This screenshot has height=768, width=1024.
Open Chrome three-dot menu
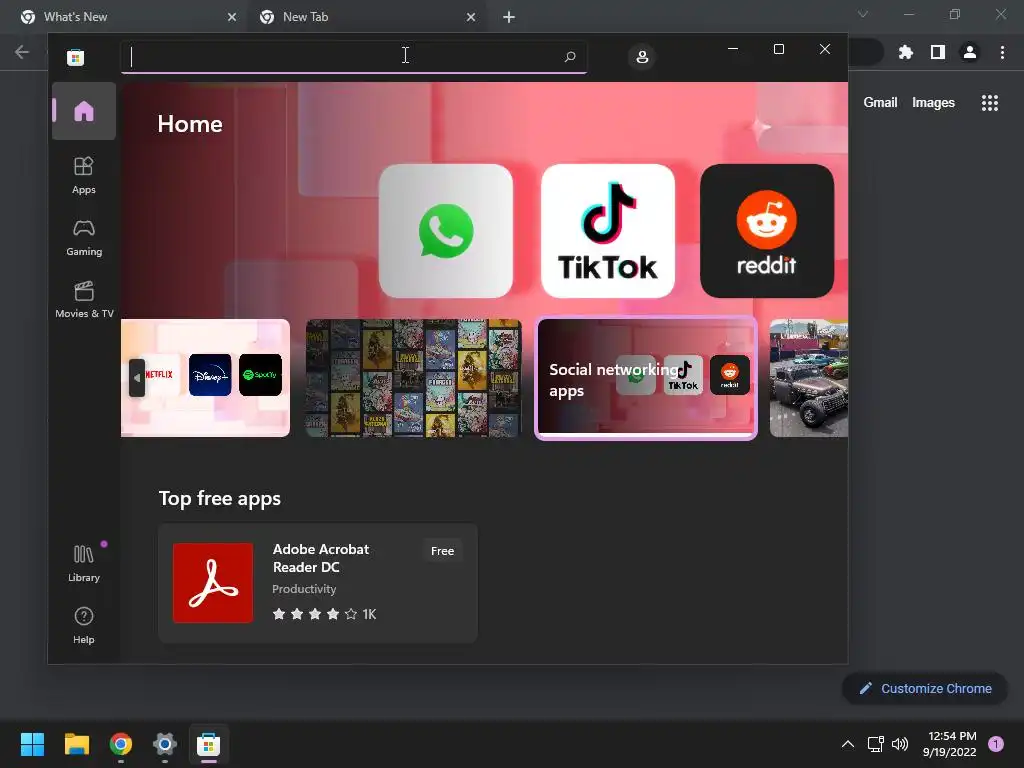coord(1002,52)
